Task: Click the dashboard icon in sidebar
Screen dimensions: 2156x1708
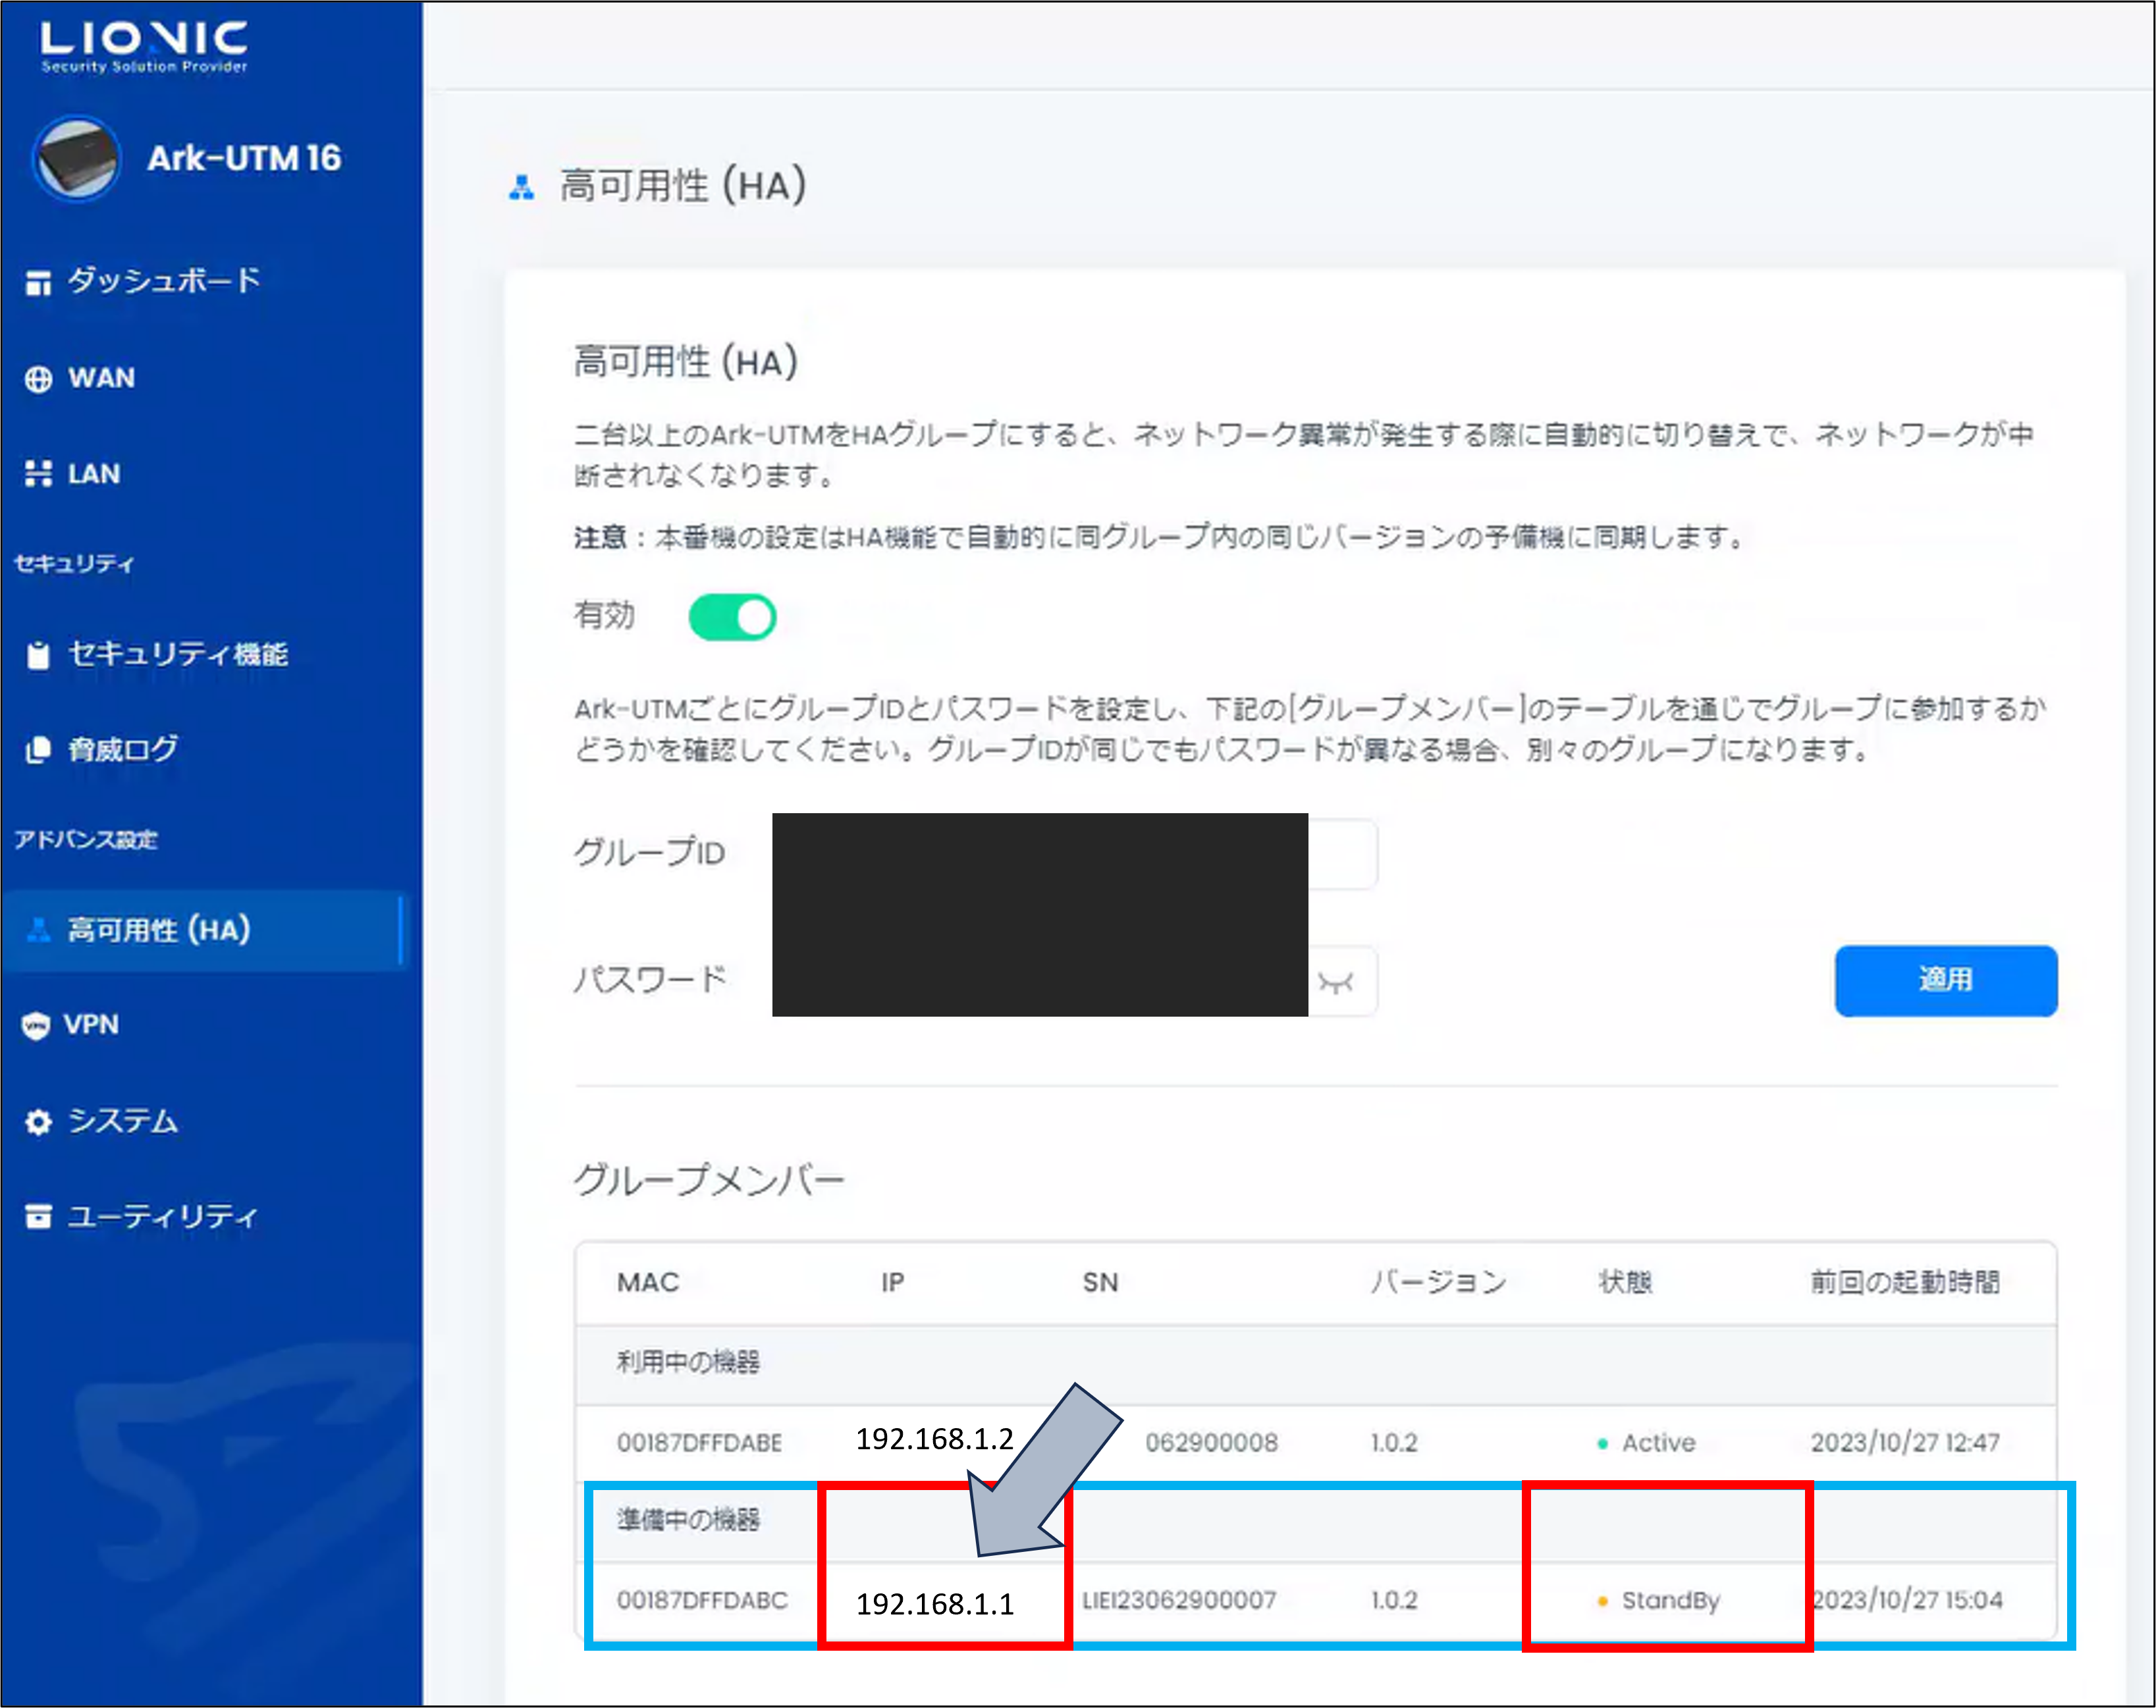Action: coord(38,283)
